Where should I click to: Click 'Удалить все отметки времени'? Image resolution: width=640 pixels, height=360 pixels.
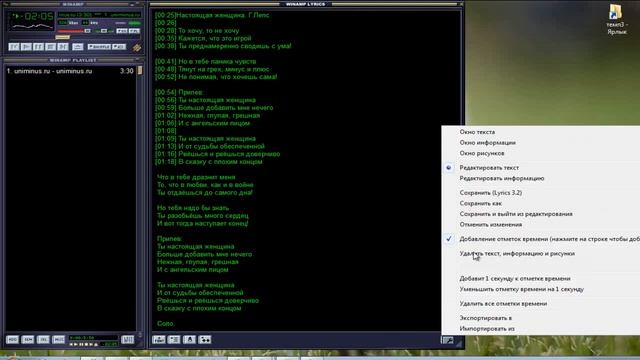click(x=503, y=304)
